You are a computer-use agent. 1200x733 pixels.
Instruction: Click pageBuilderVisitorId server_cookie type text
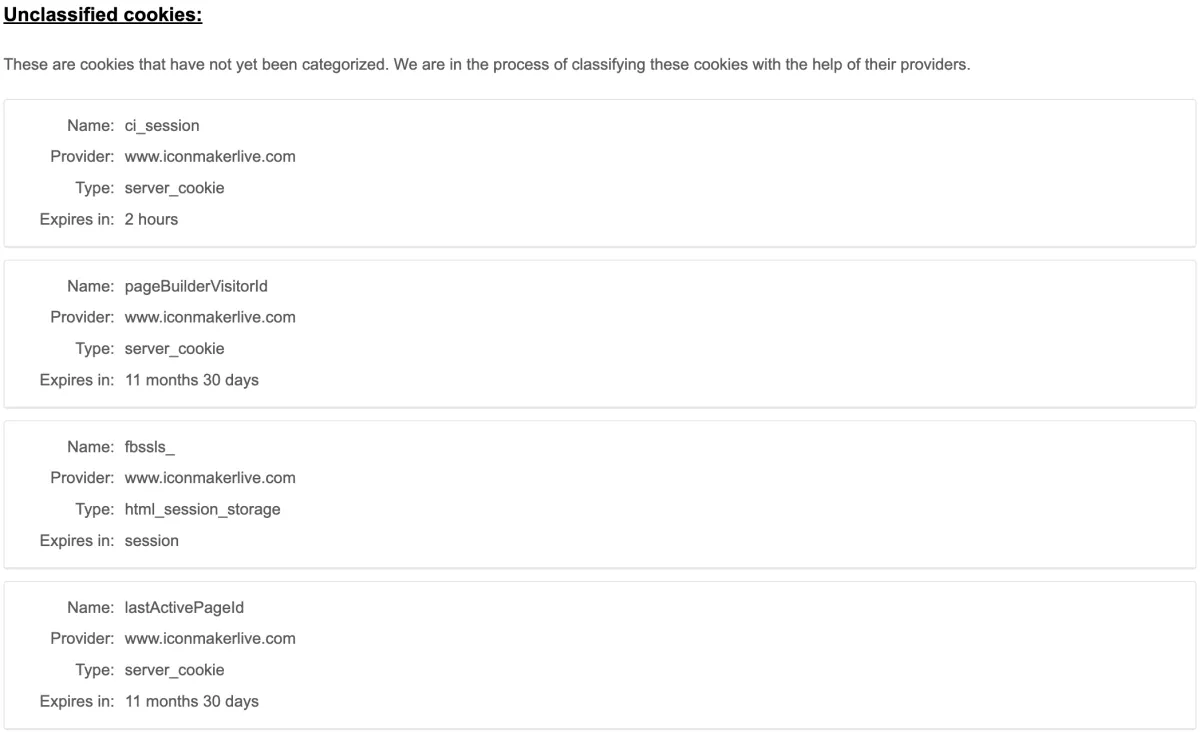click(x=174, y=349)
